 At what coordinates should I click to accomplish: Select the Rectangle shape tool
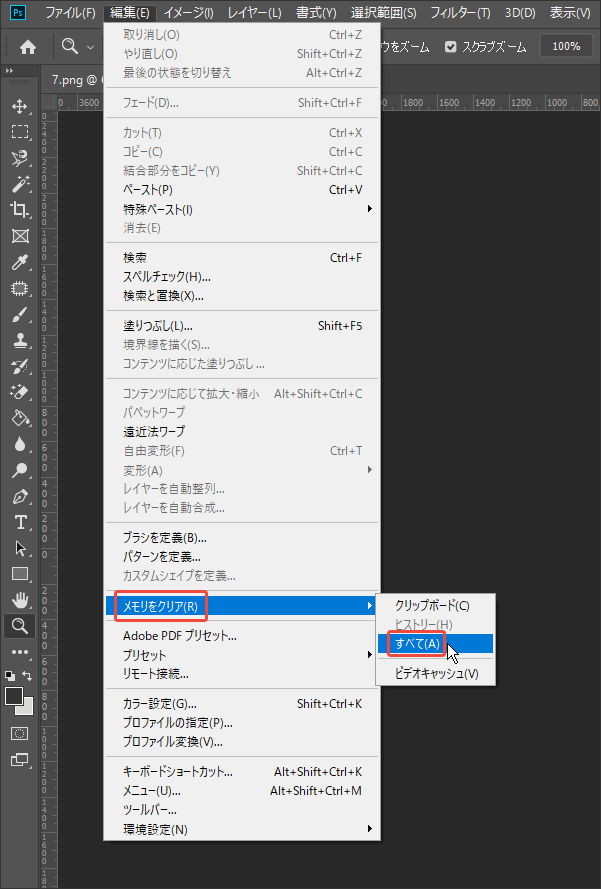(x=20, y=574)
